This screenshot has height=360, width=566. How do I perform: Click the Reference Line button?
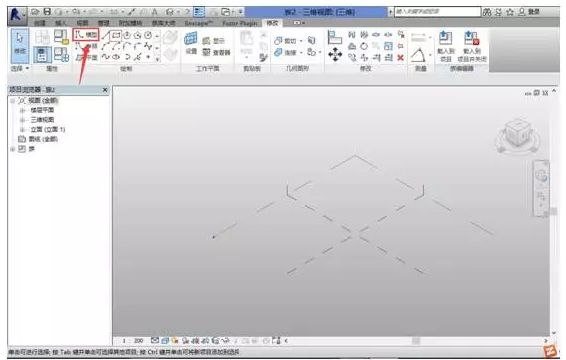click(86, 46)
